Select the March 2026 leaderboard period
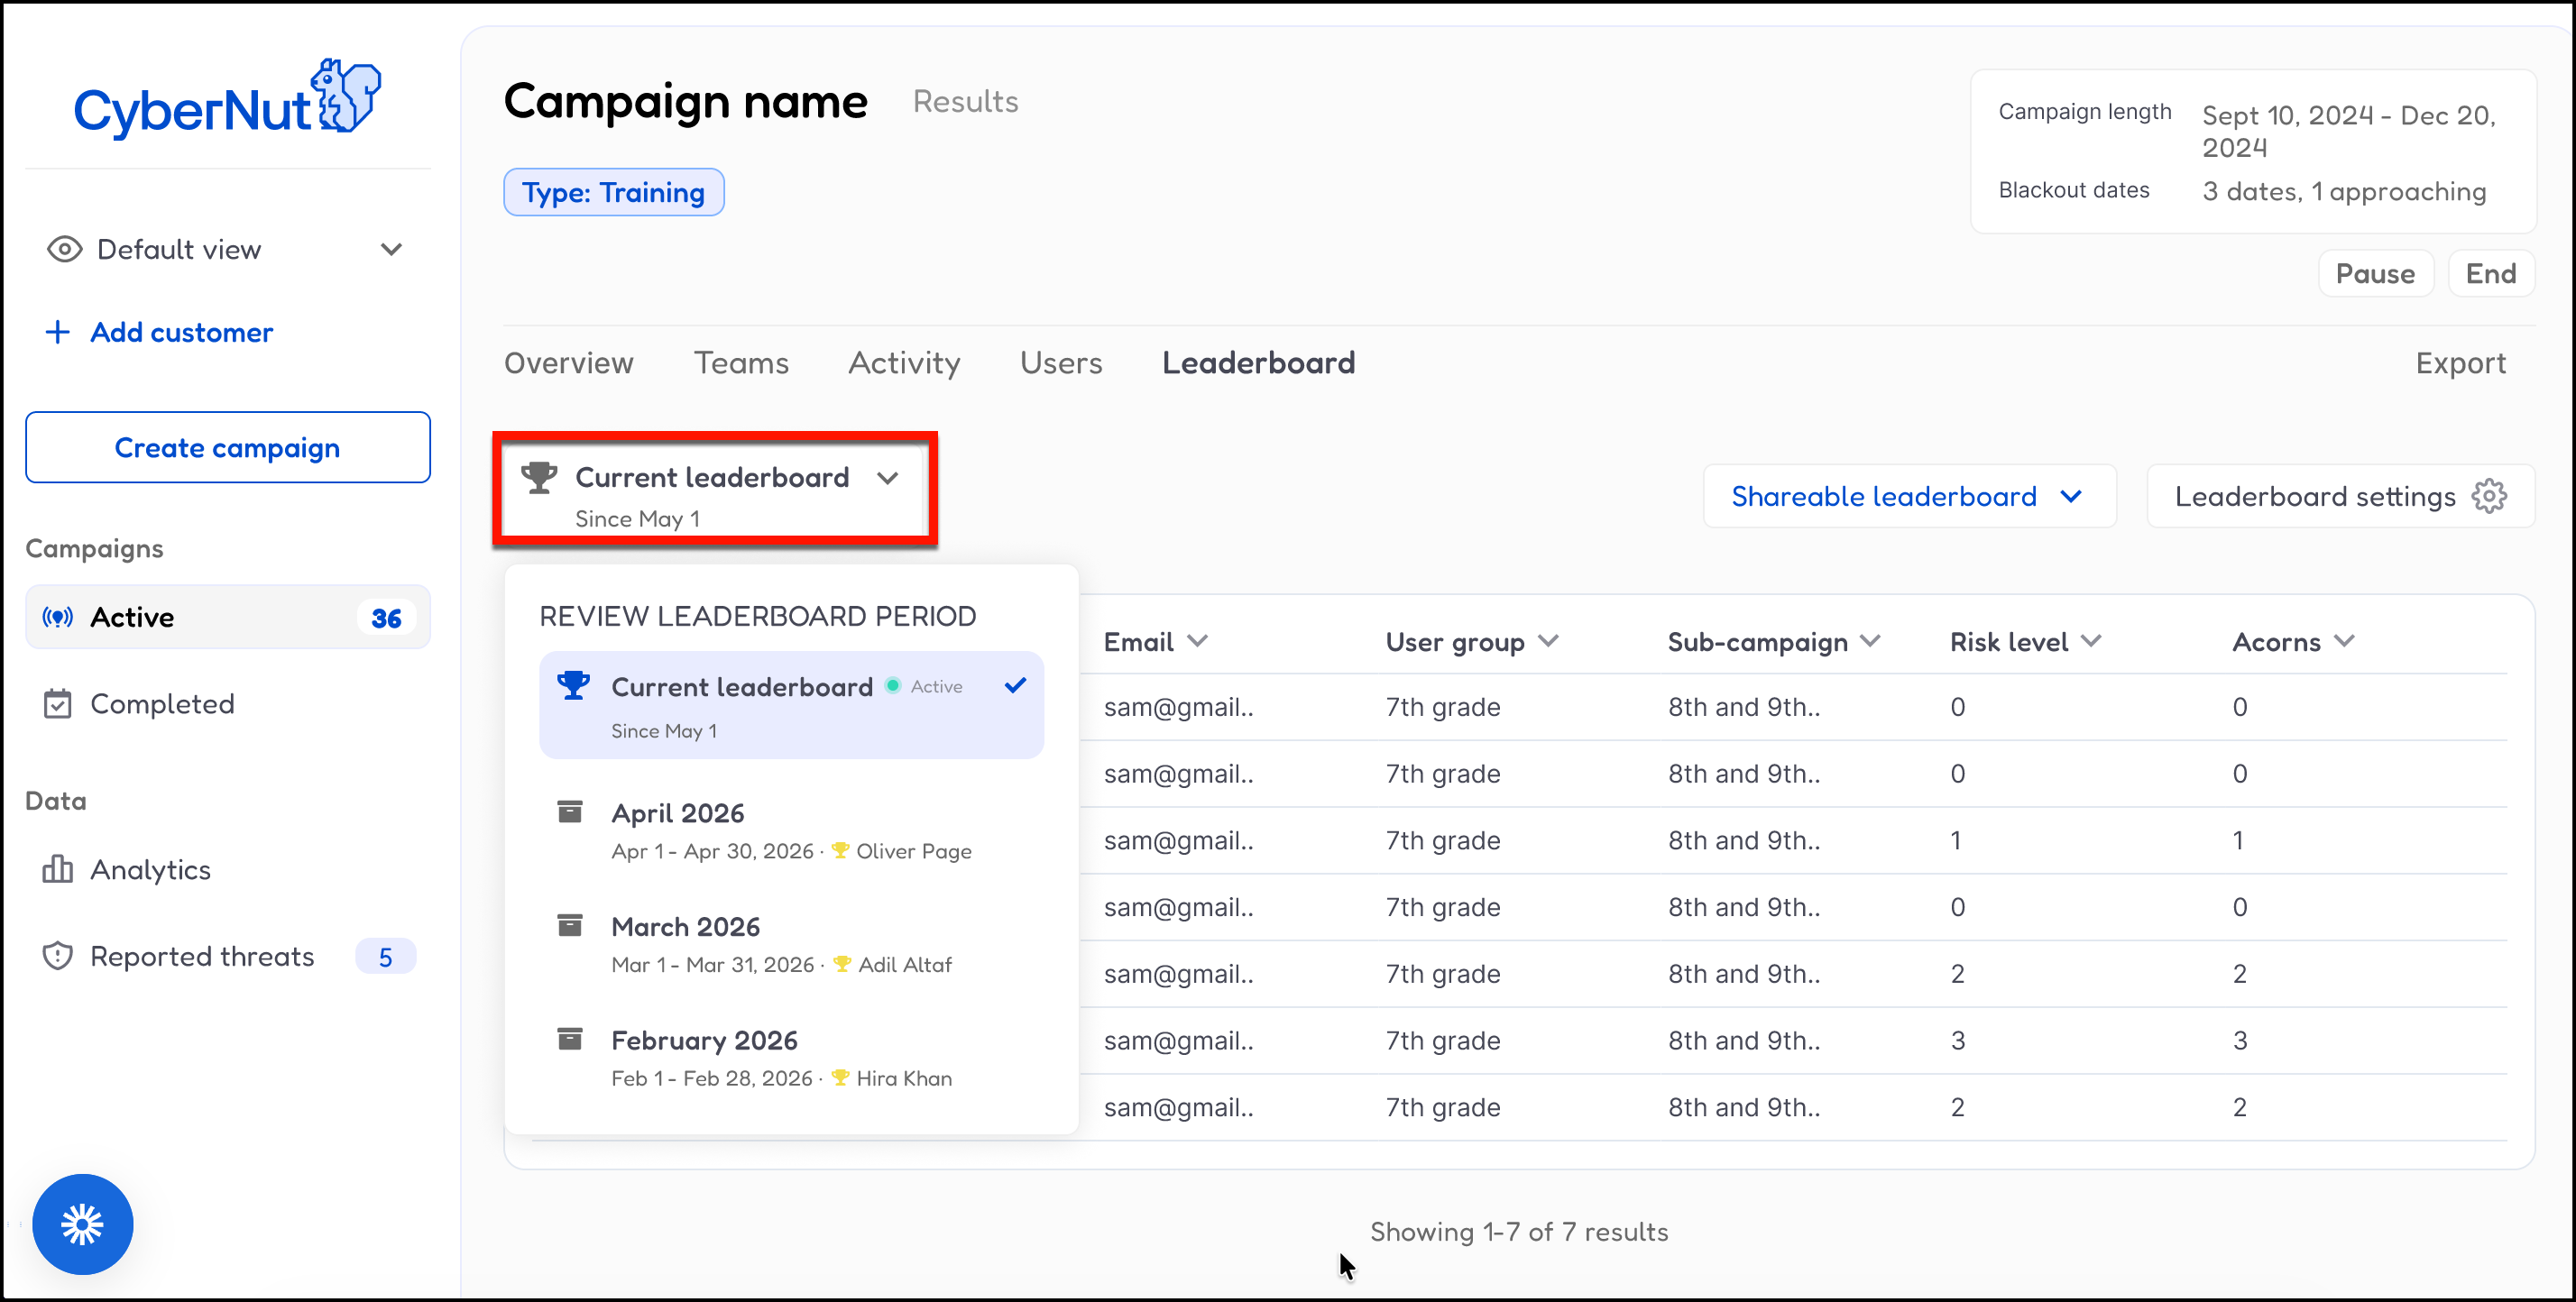The height and width of the screenshot is (1302, 2576). [x=791, y=944]
